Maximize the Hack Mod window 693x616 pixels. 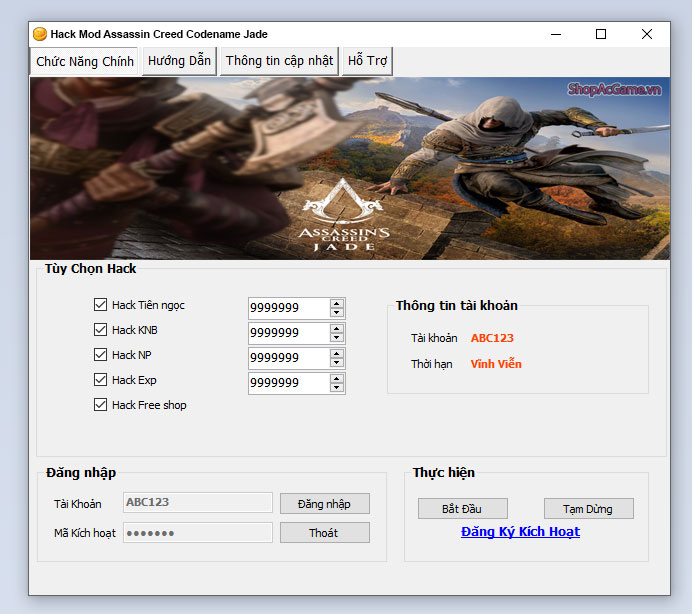(601, 34)
